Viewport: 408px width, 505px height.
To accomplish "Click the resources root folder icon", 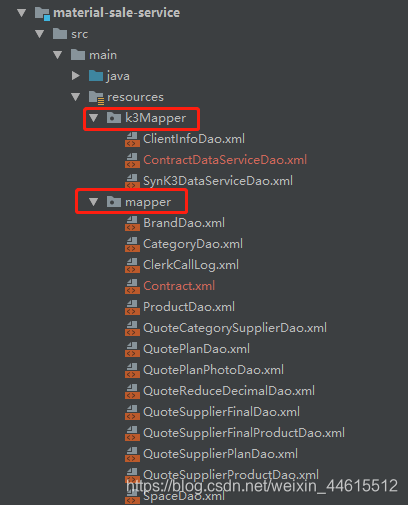I will tap(96, 97).
